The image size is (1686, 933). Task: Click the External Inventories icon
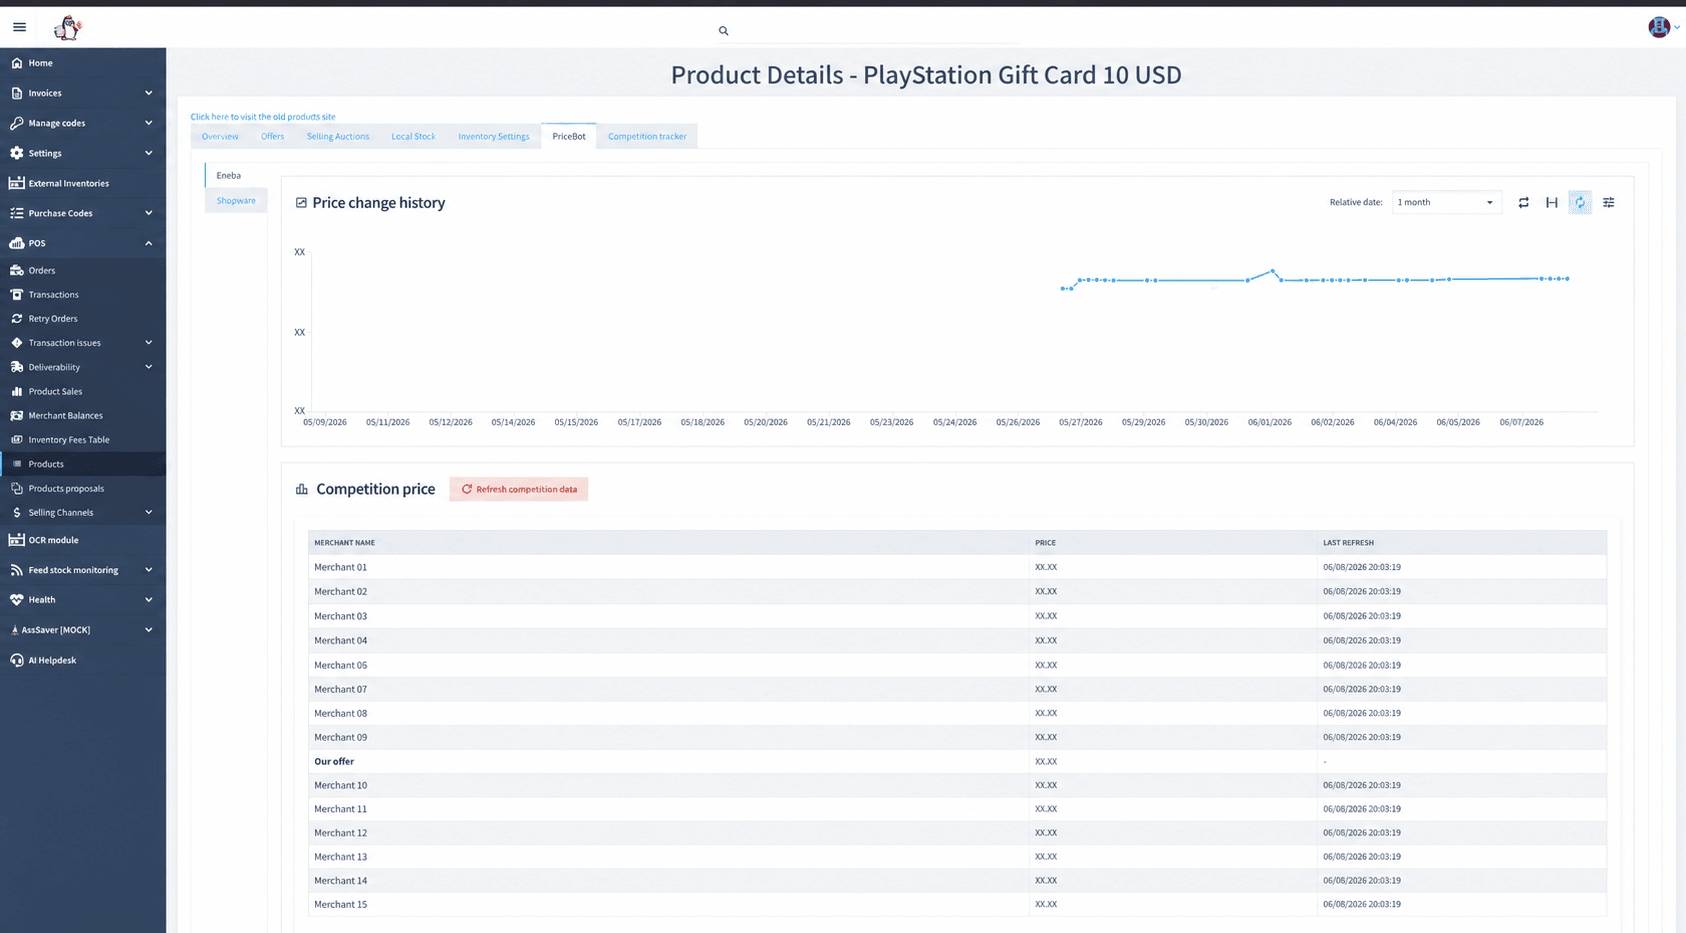pyautogui.click(x=17, y=183)
